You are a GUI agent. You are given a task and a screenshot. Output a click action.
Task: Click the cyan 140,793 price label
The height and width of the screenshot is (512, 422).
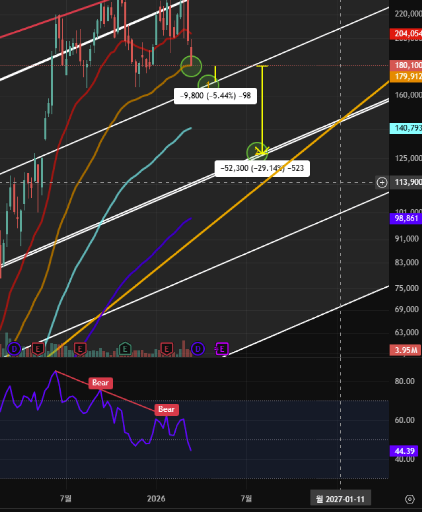pyautogui.click(x=406, y=128)
